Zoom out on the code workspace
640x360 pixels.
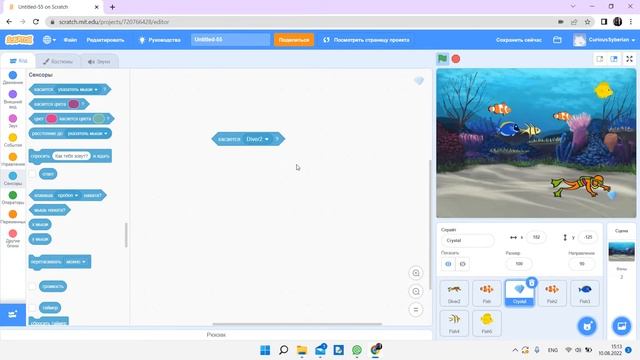click(x=416, y=291)
